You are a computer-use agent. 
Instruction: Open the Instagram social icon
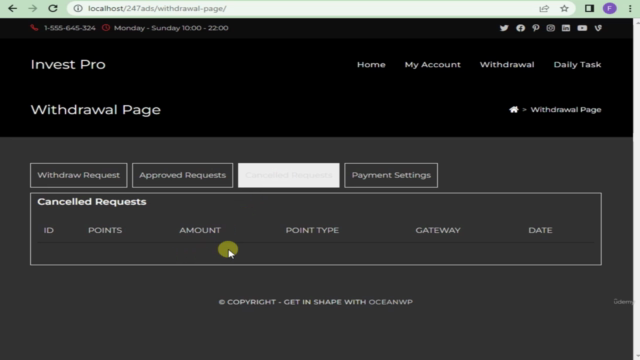(x=551, y=28)
